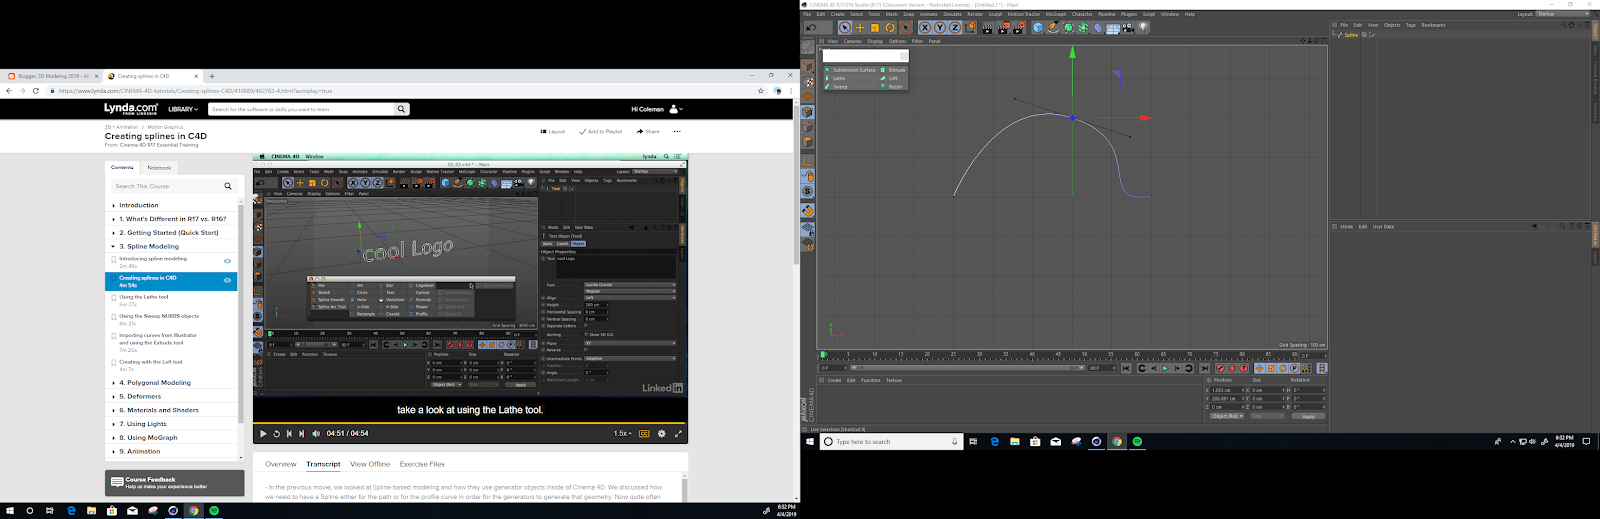Toggle the X axis lock icon
Viewport: 1600px width, 519px height.
(x=925, y=28)
